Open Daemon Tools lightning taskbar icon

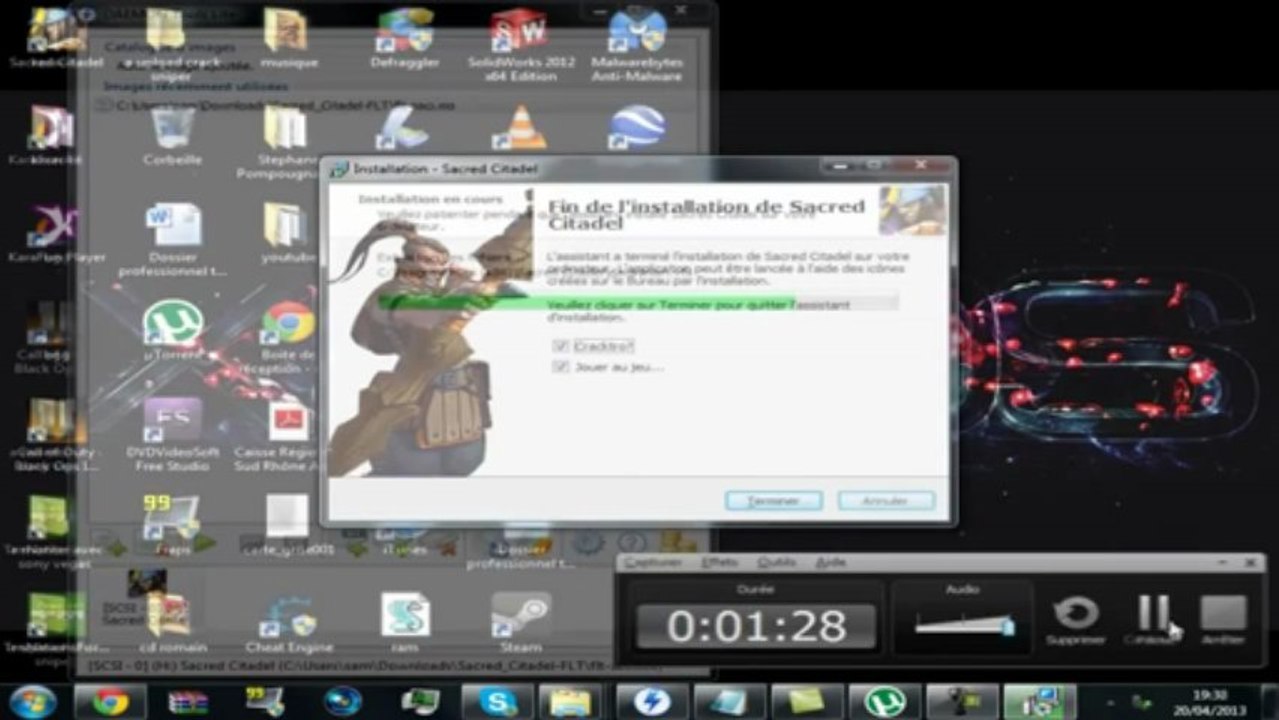[x=653, y=701]
